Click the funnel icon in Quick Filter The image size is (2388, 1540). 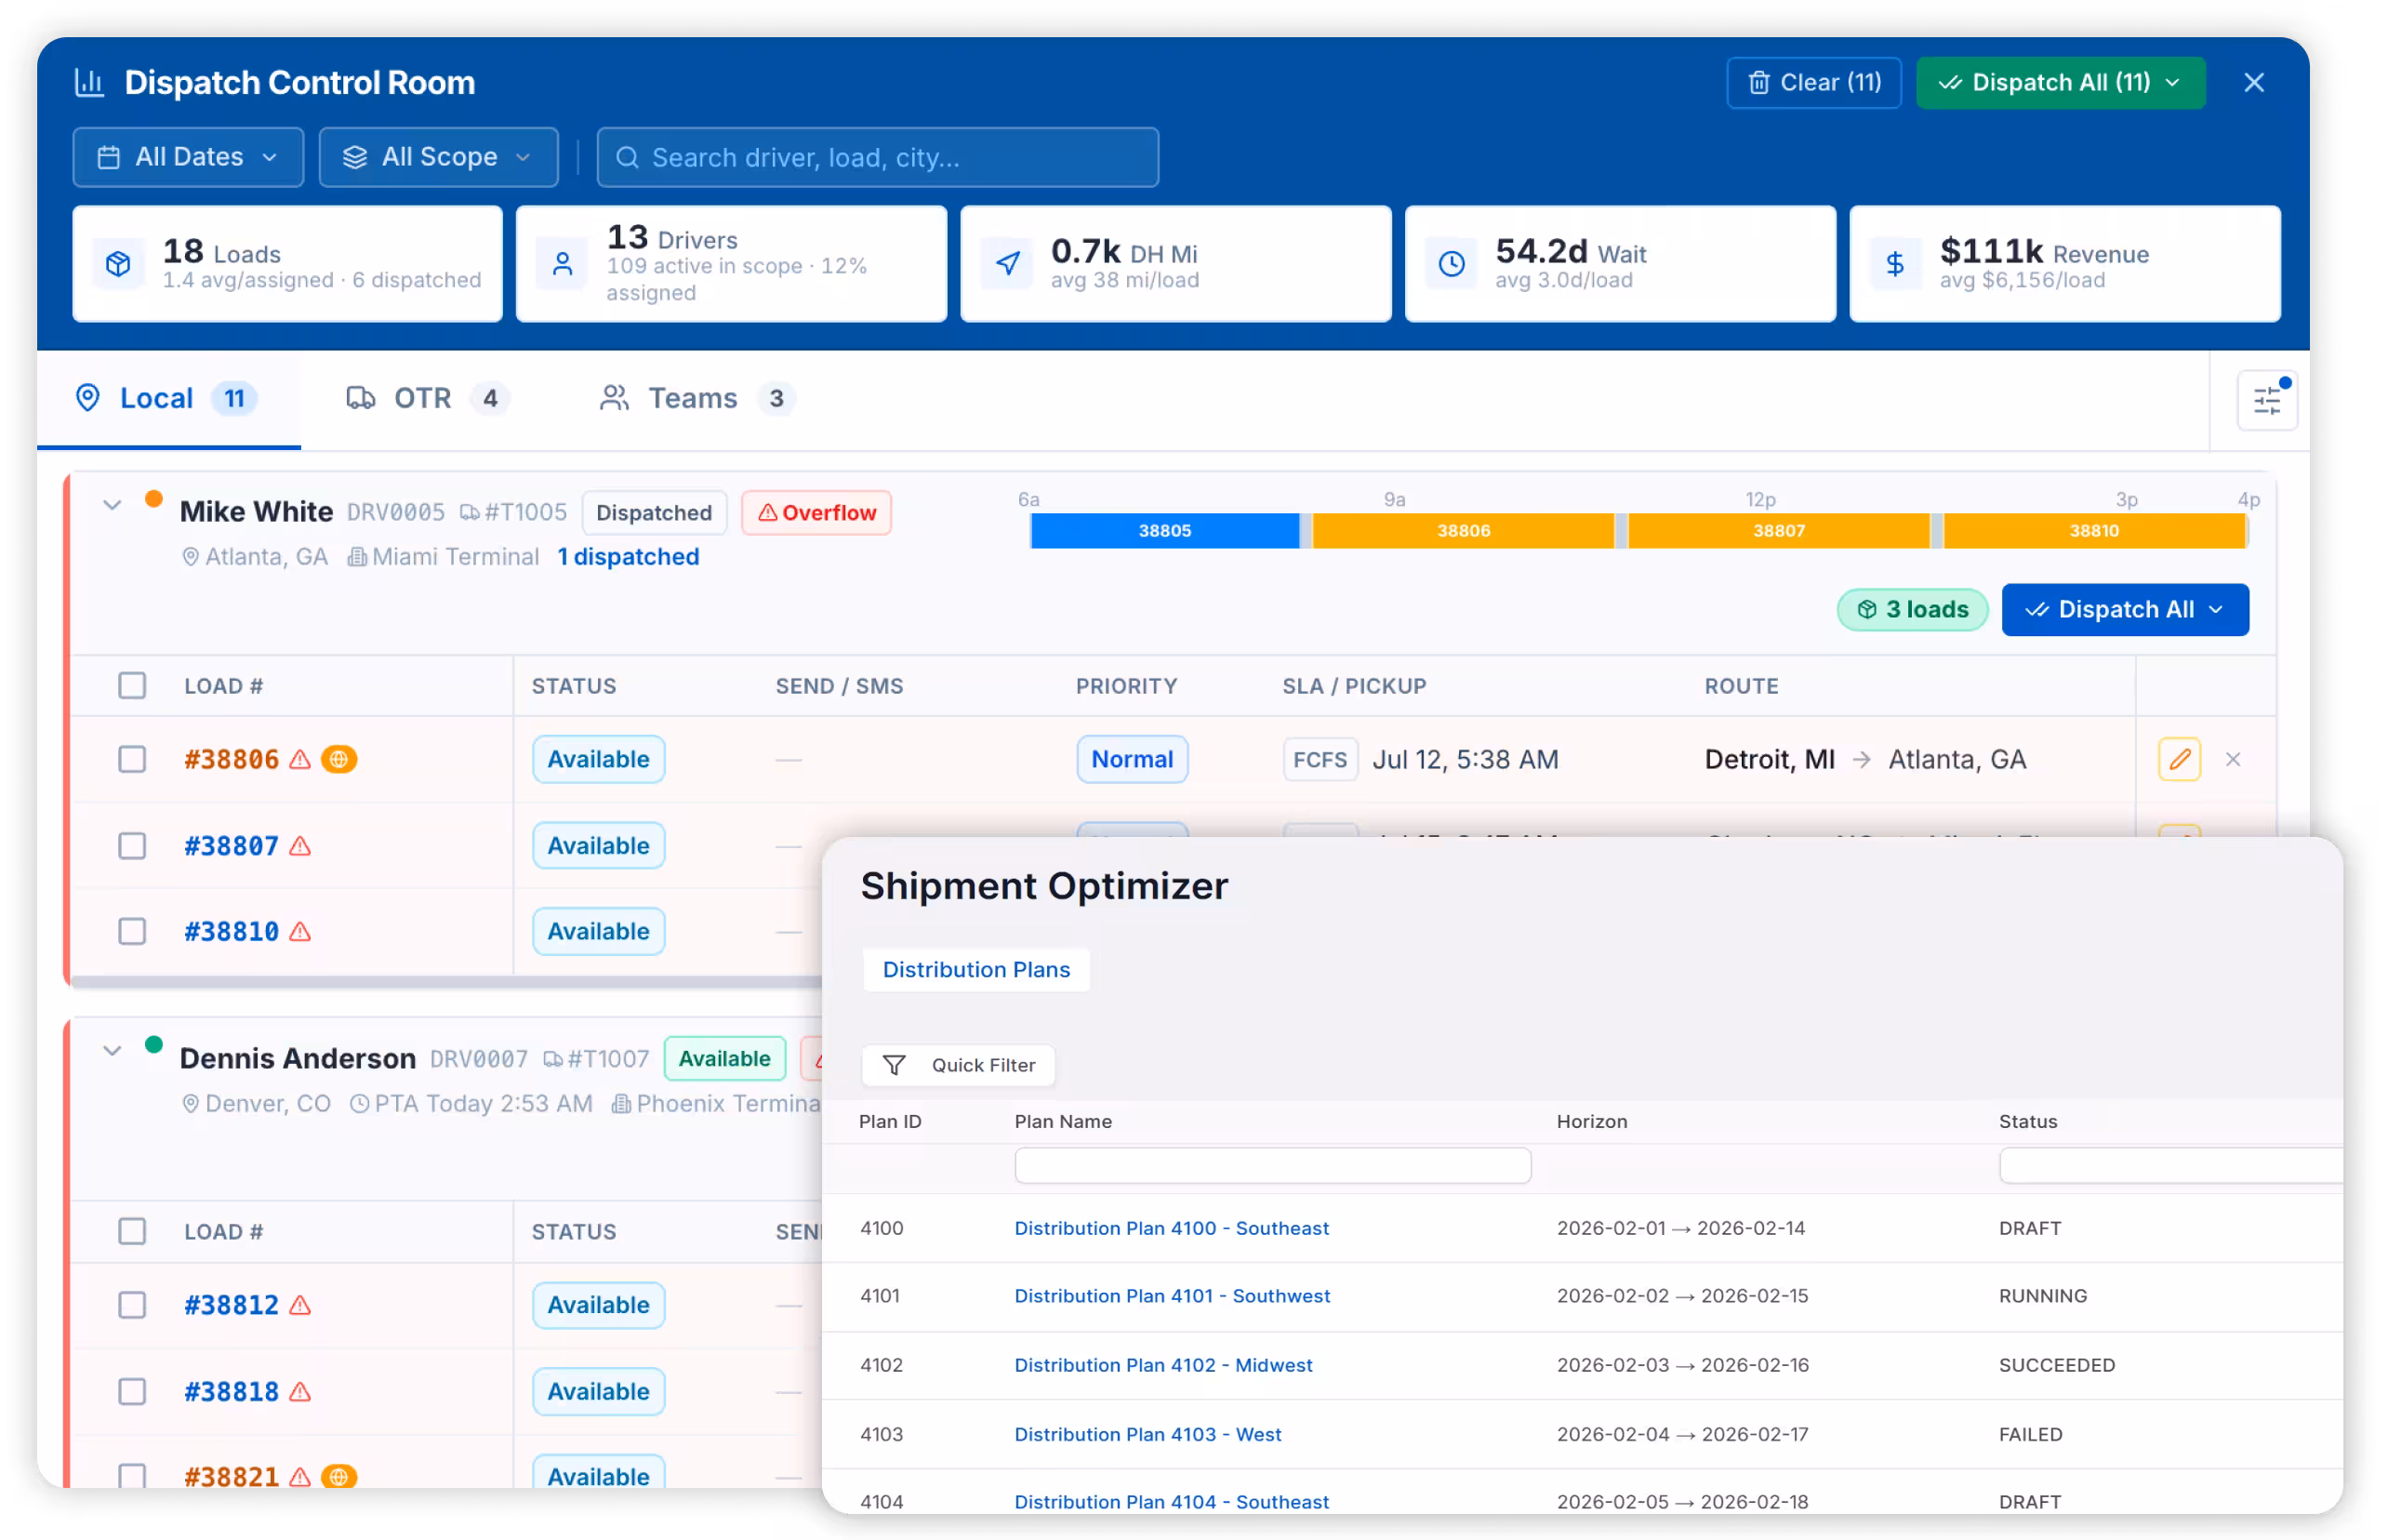(894, 1066)
